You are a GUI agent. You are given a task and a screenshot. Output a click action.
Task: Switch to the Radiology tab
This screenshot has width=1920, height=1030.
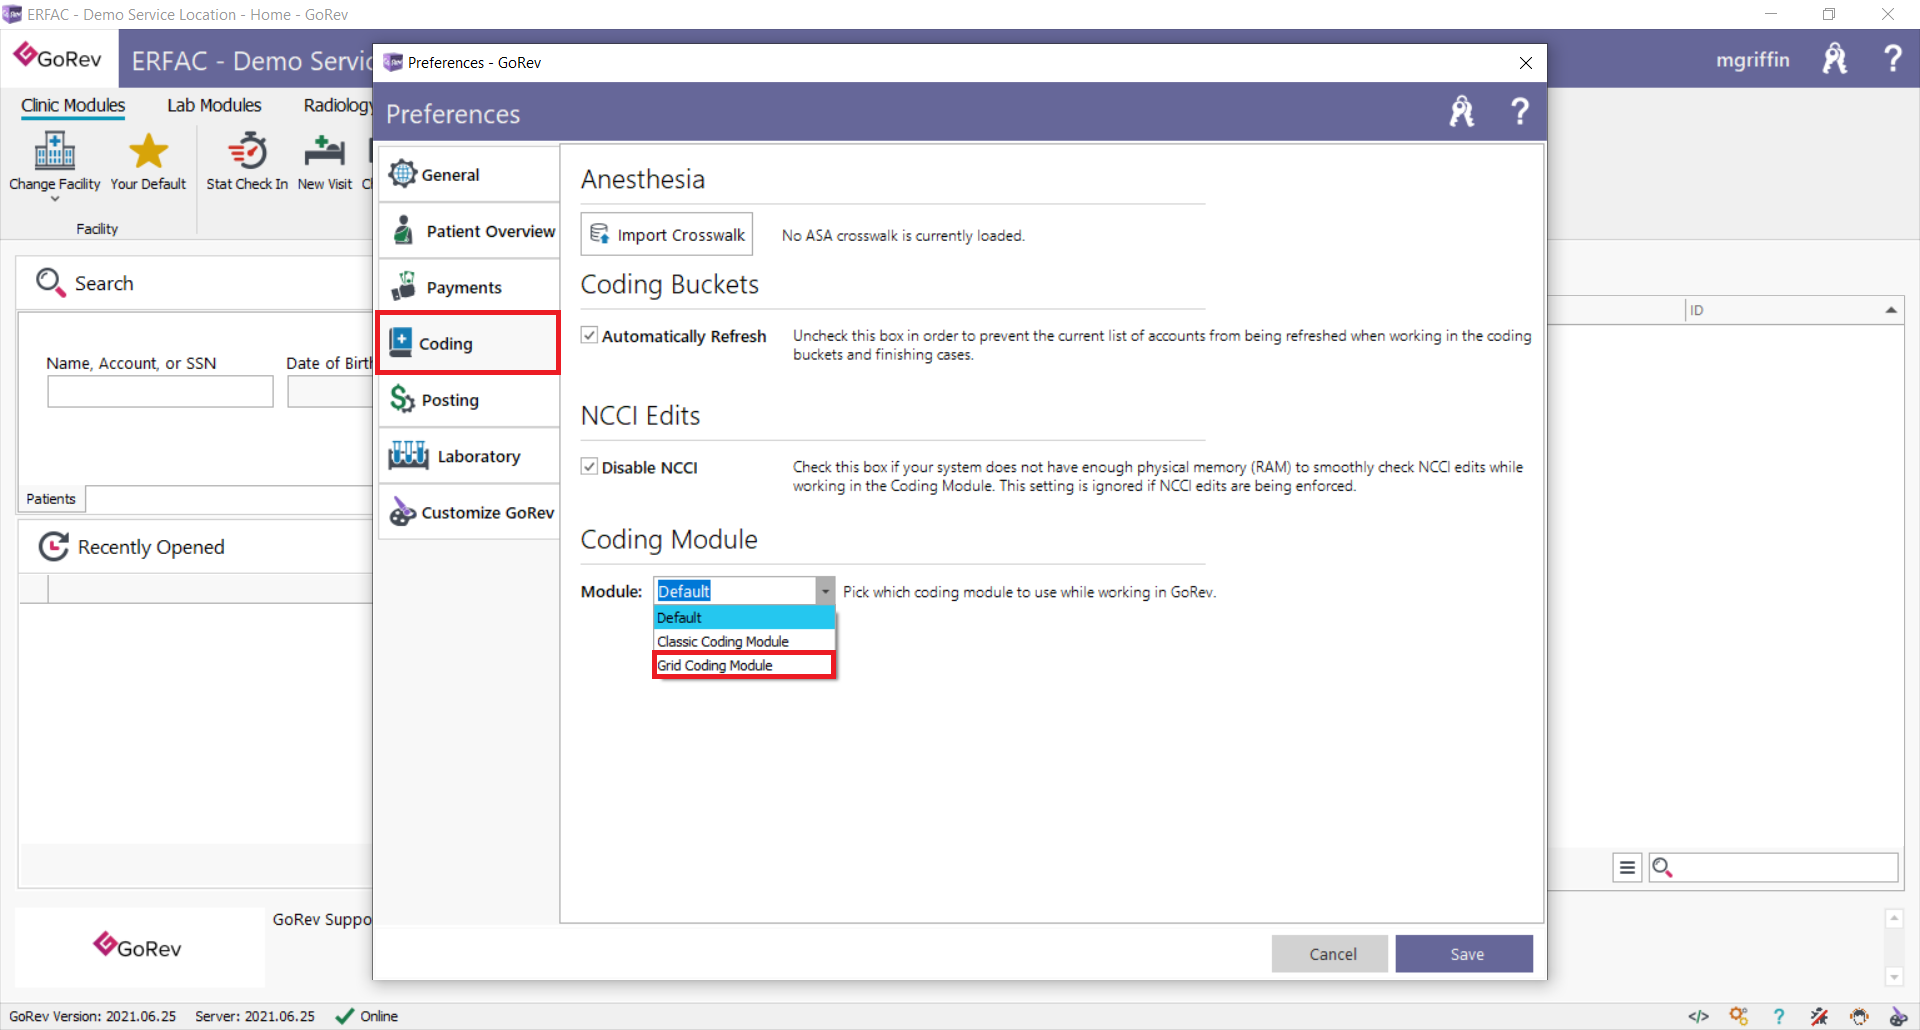(x=337, y=105)
